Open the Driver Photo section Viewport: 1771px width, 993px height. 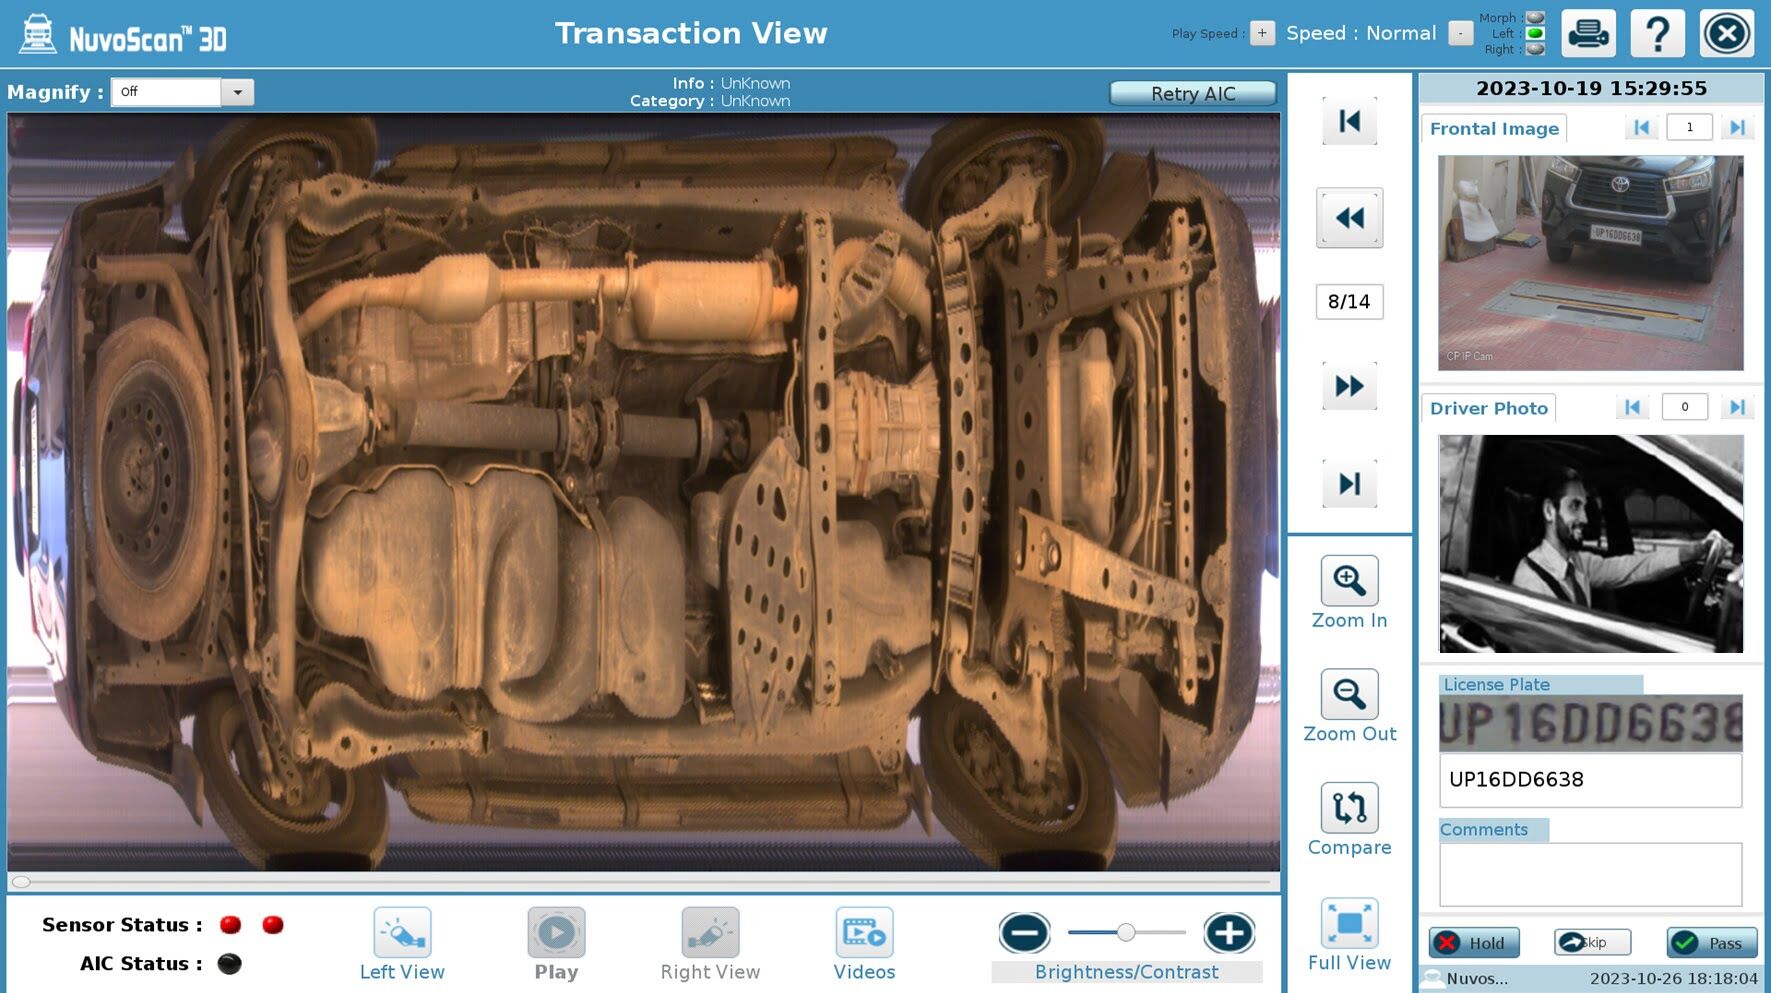pos(1488,408)
